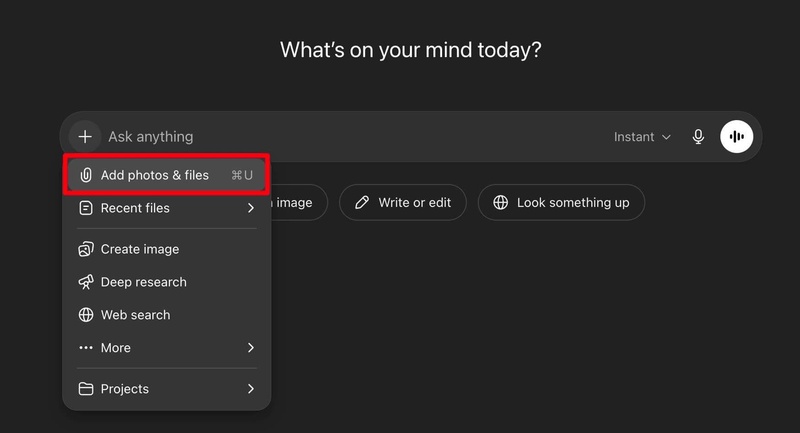This screenshot has height=433, width=800.
Task: Click the microphone dictation icon
Action: pyautogui.click(x=698, y=137)
